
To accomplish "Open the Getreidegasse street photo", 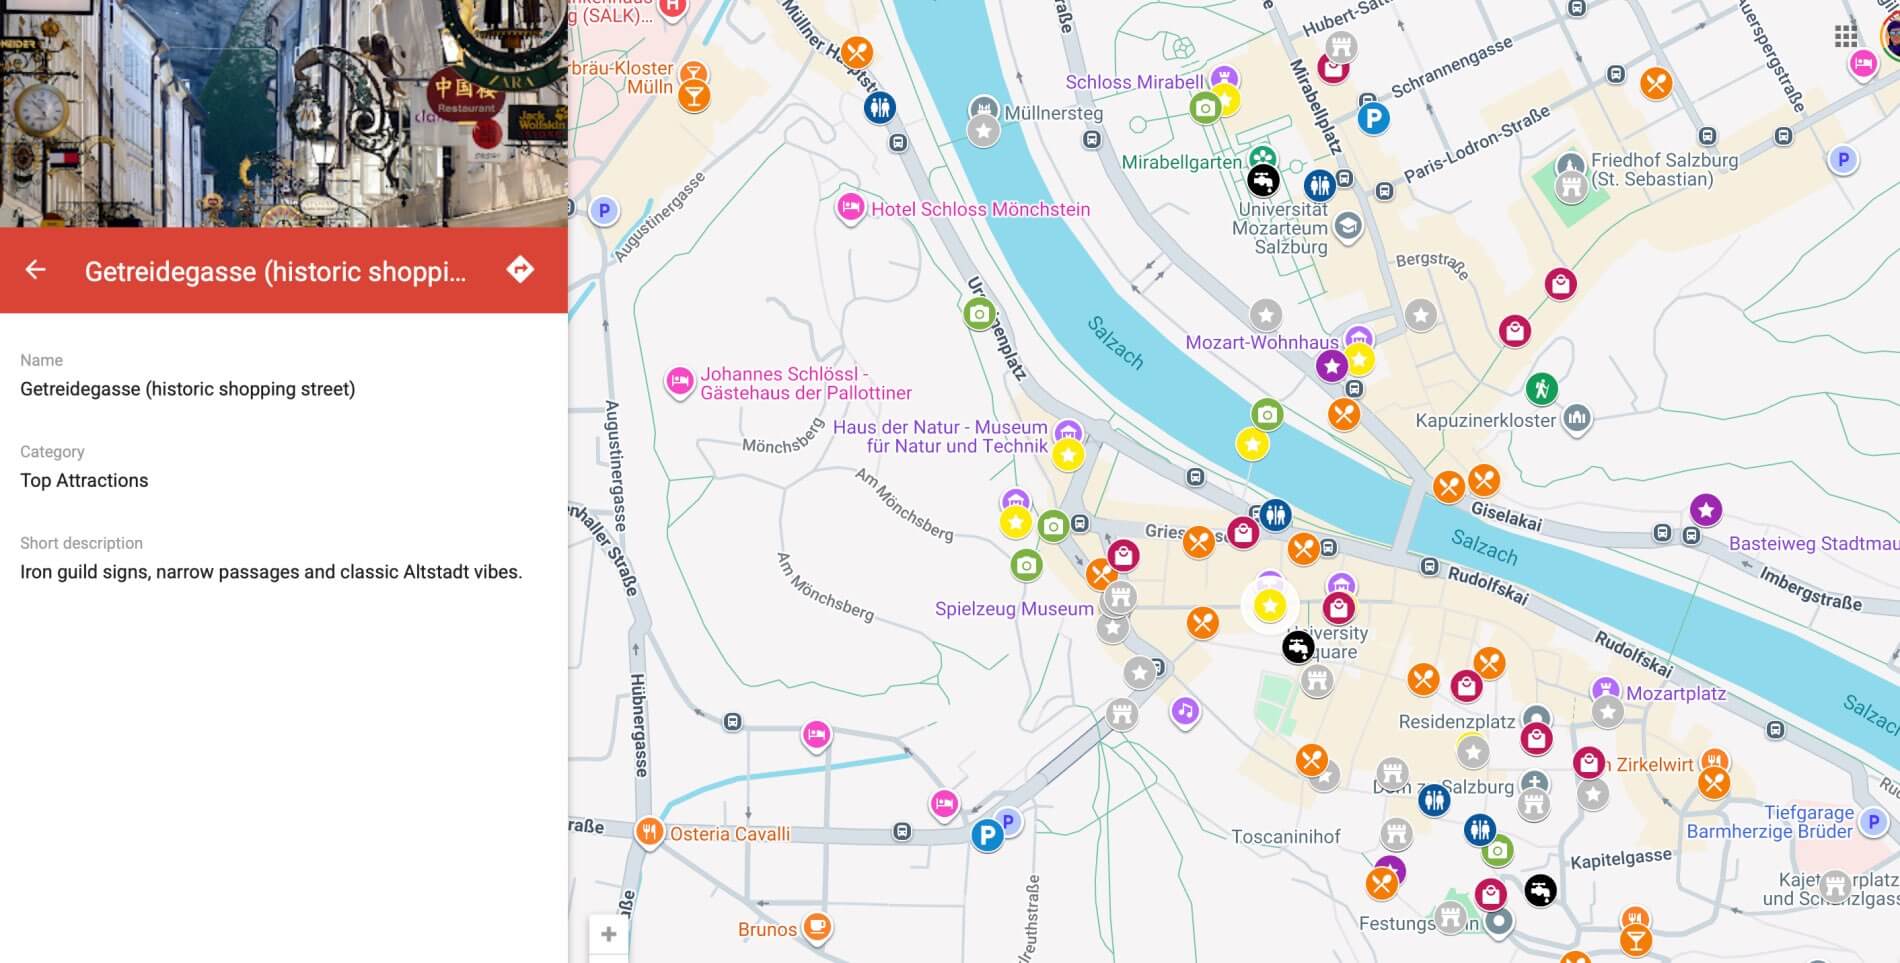I will [x=284, y=113].
